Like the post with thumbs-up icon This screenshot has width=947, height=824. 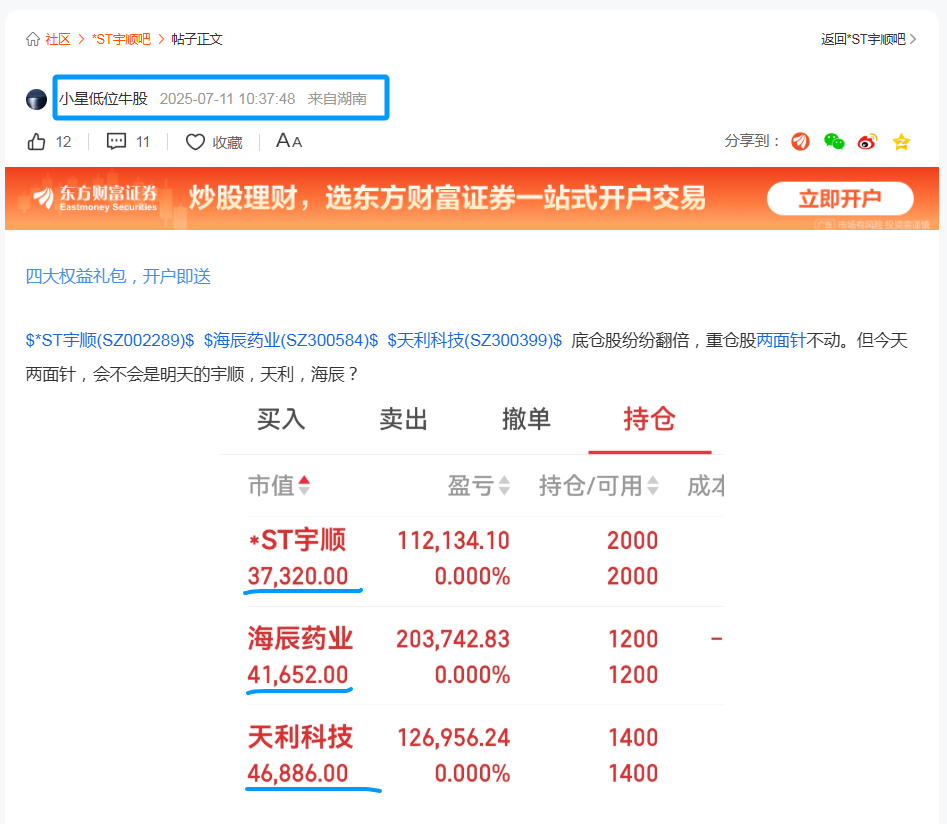click(36, 141)
